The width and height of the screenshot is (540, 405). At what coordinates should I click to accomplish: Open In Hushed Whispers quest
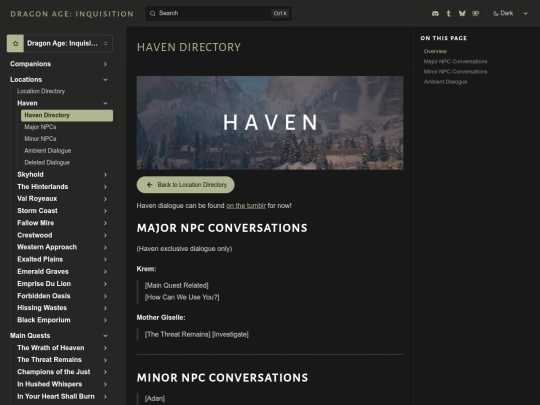pyautogui.click(x=50, y=384)
